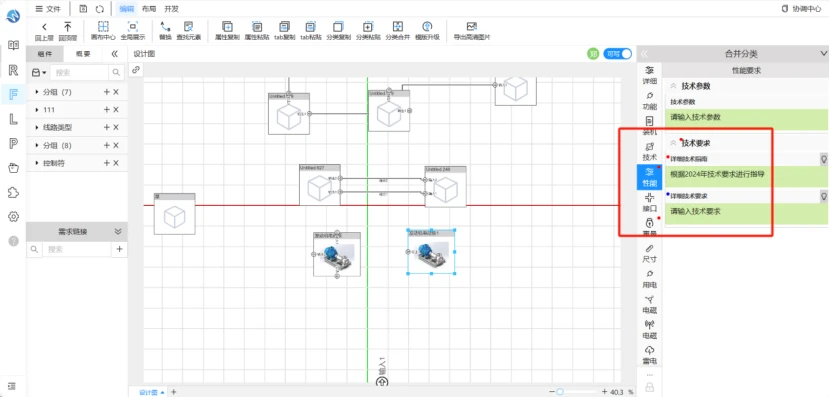Open settings via the gear icon in the sidebar
Image resolution: width=829 pixels, height=398 pixels.
(14, 216)
